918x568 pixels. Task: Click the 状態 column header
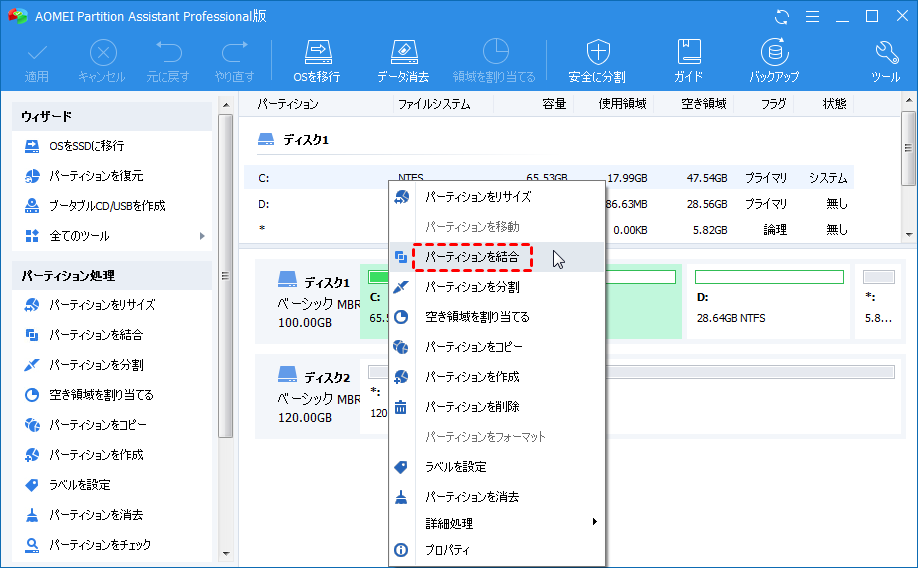[834, 104]
